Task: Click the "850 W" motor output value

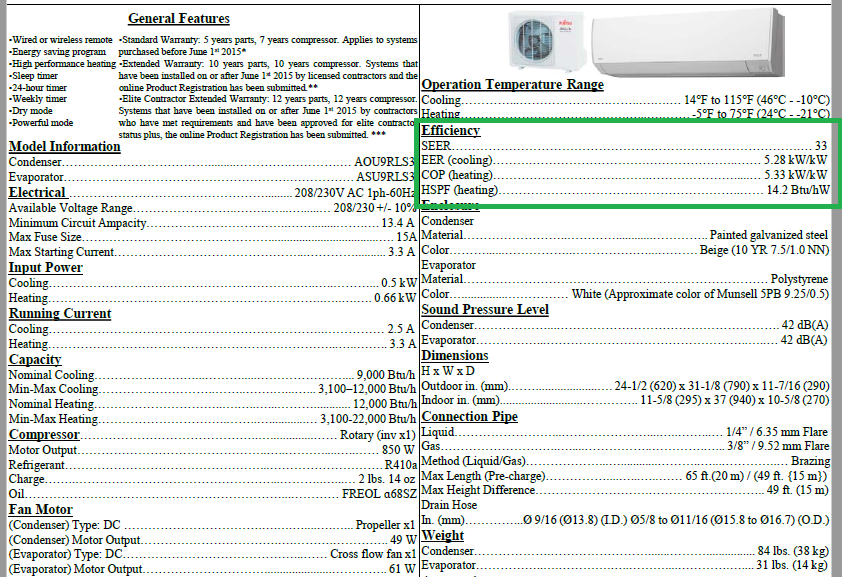Action: pyautogui.click(x=398, y=450)
